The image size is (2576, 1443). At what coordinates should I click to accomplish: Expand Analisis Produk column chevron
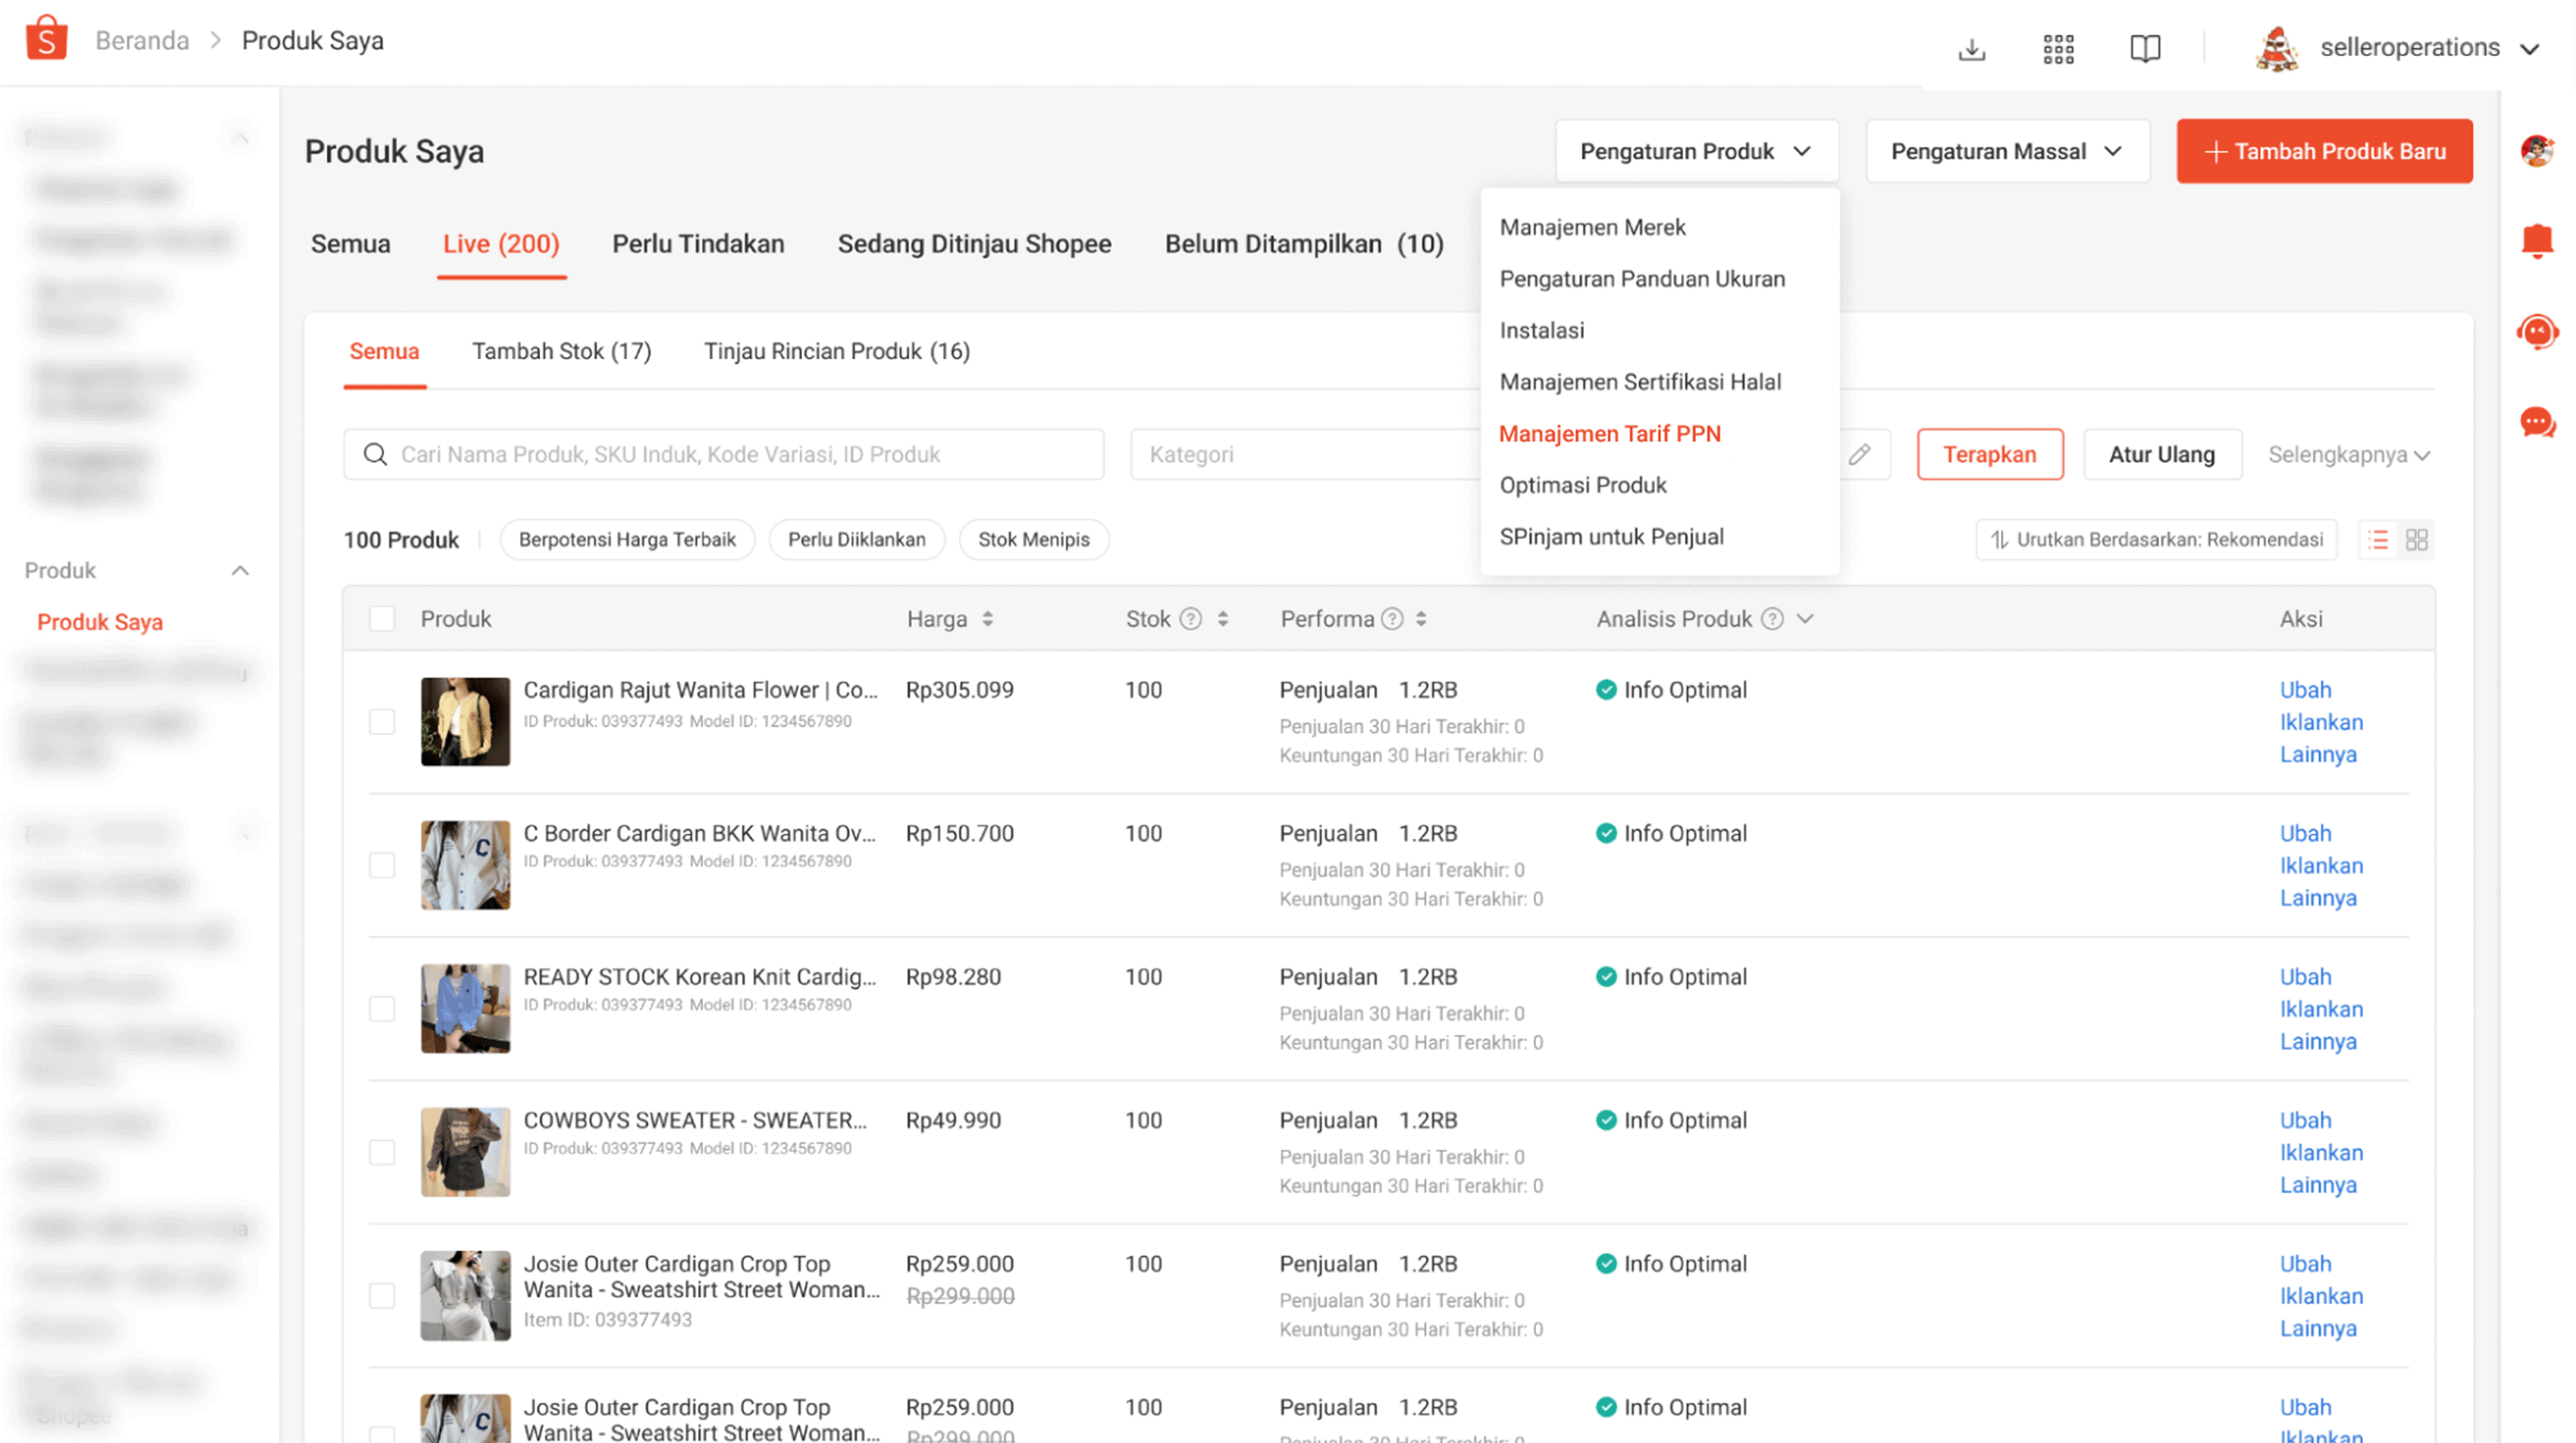1805,619
